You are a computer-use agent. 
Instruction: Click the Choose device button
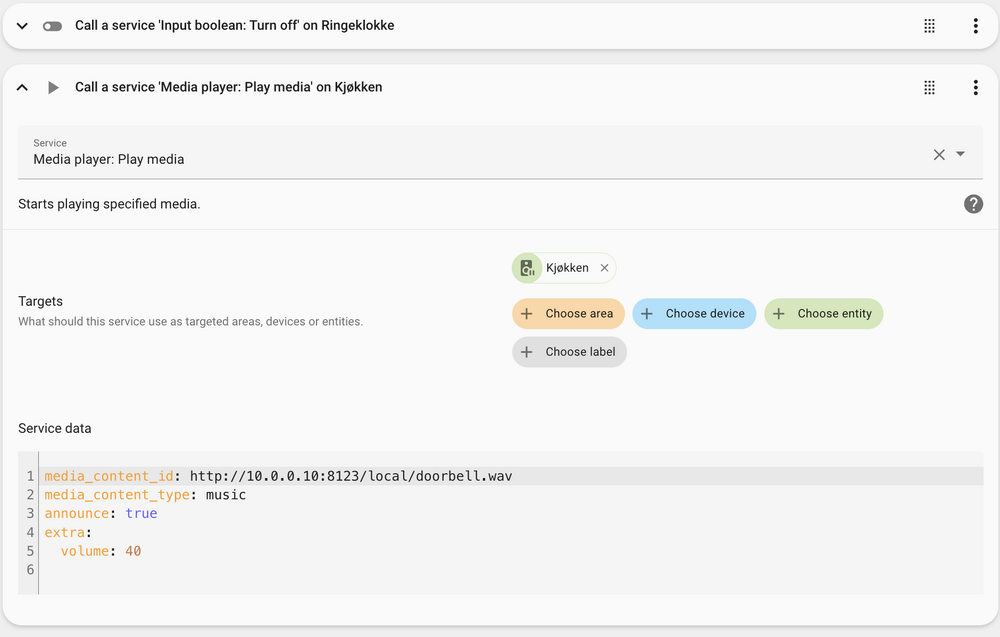pyautogui.click(x=694, y=314)
